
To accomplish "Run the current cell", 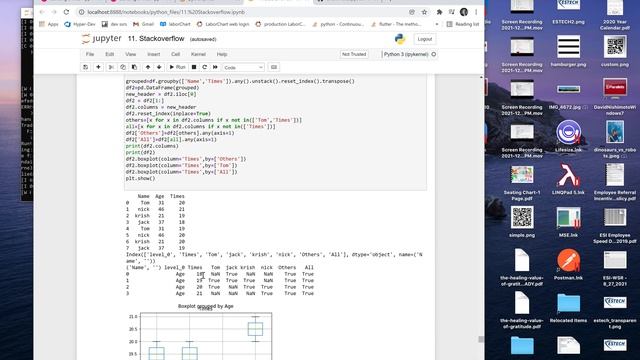I will (178, 67).
